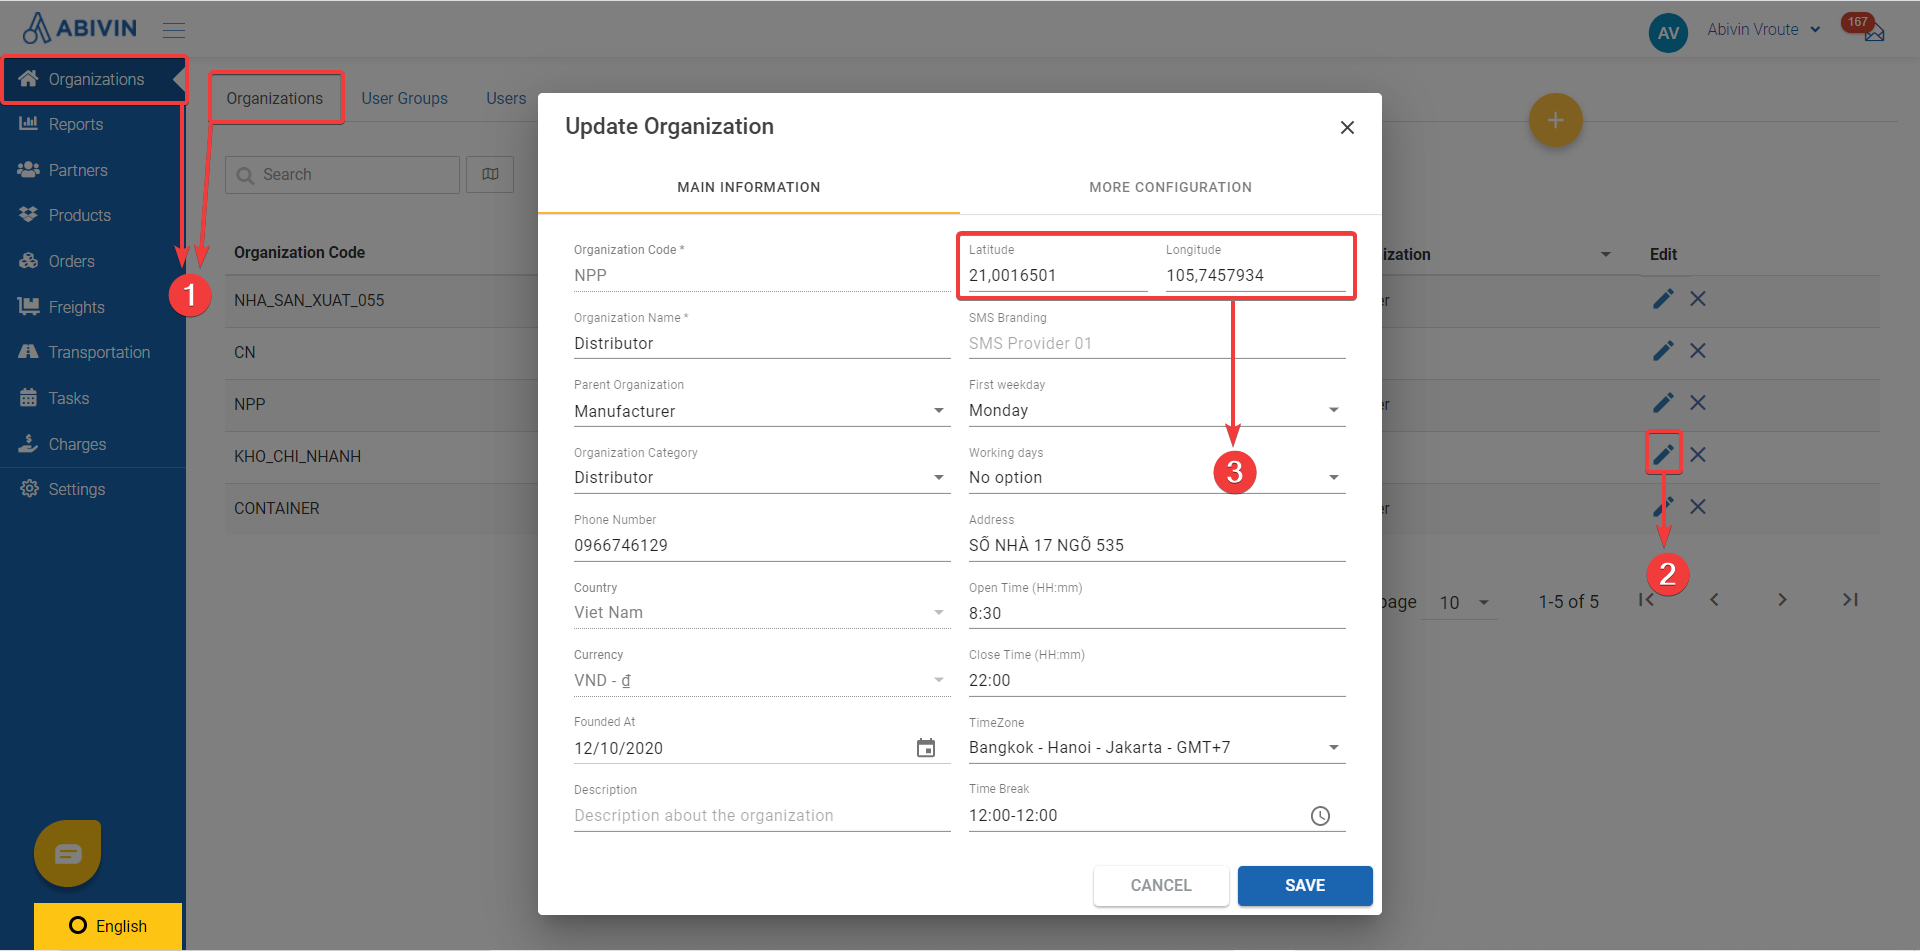Open the TimeZone dropdown
The width and height of the screenshot is (1920, 951).
click(1157, 747)
